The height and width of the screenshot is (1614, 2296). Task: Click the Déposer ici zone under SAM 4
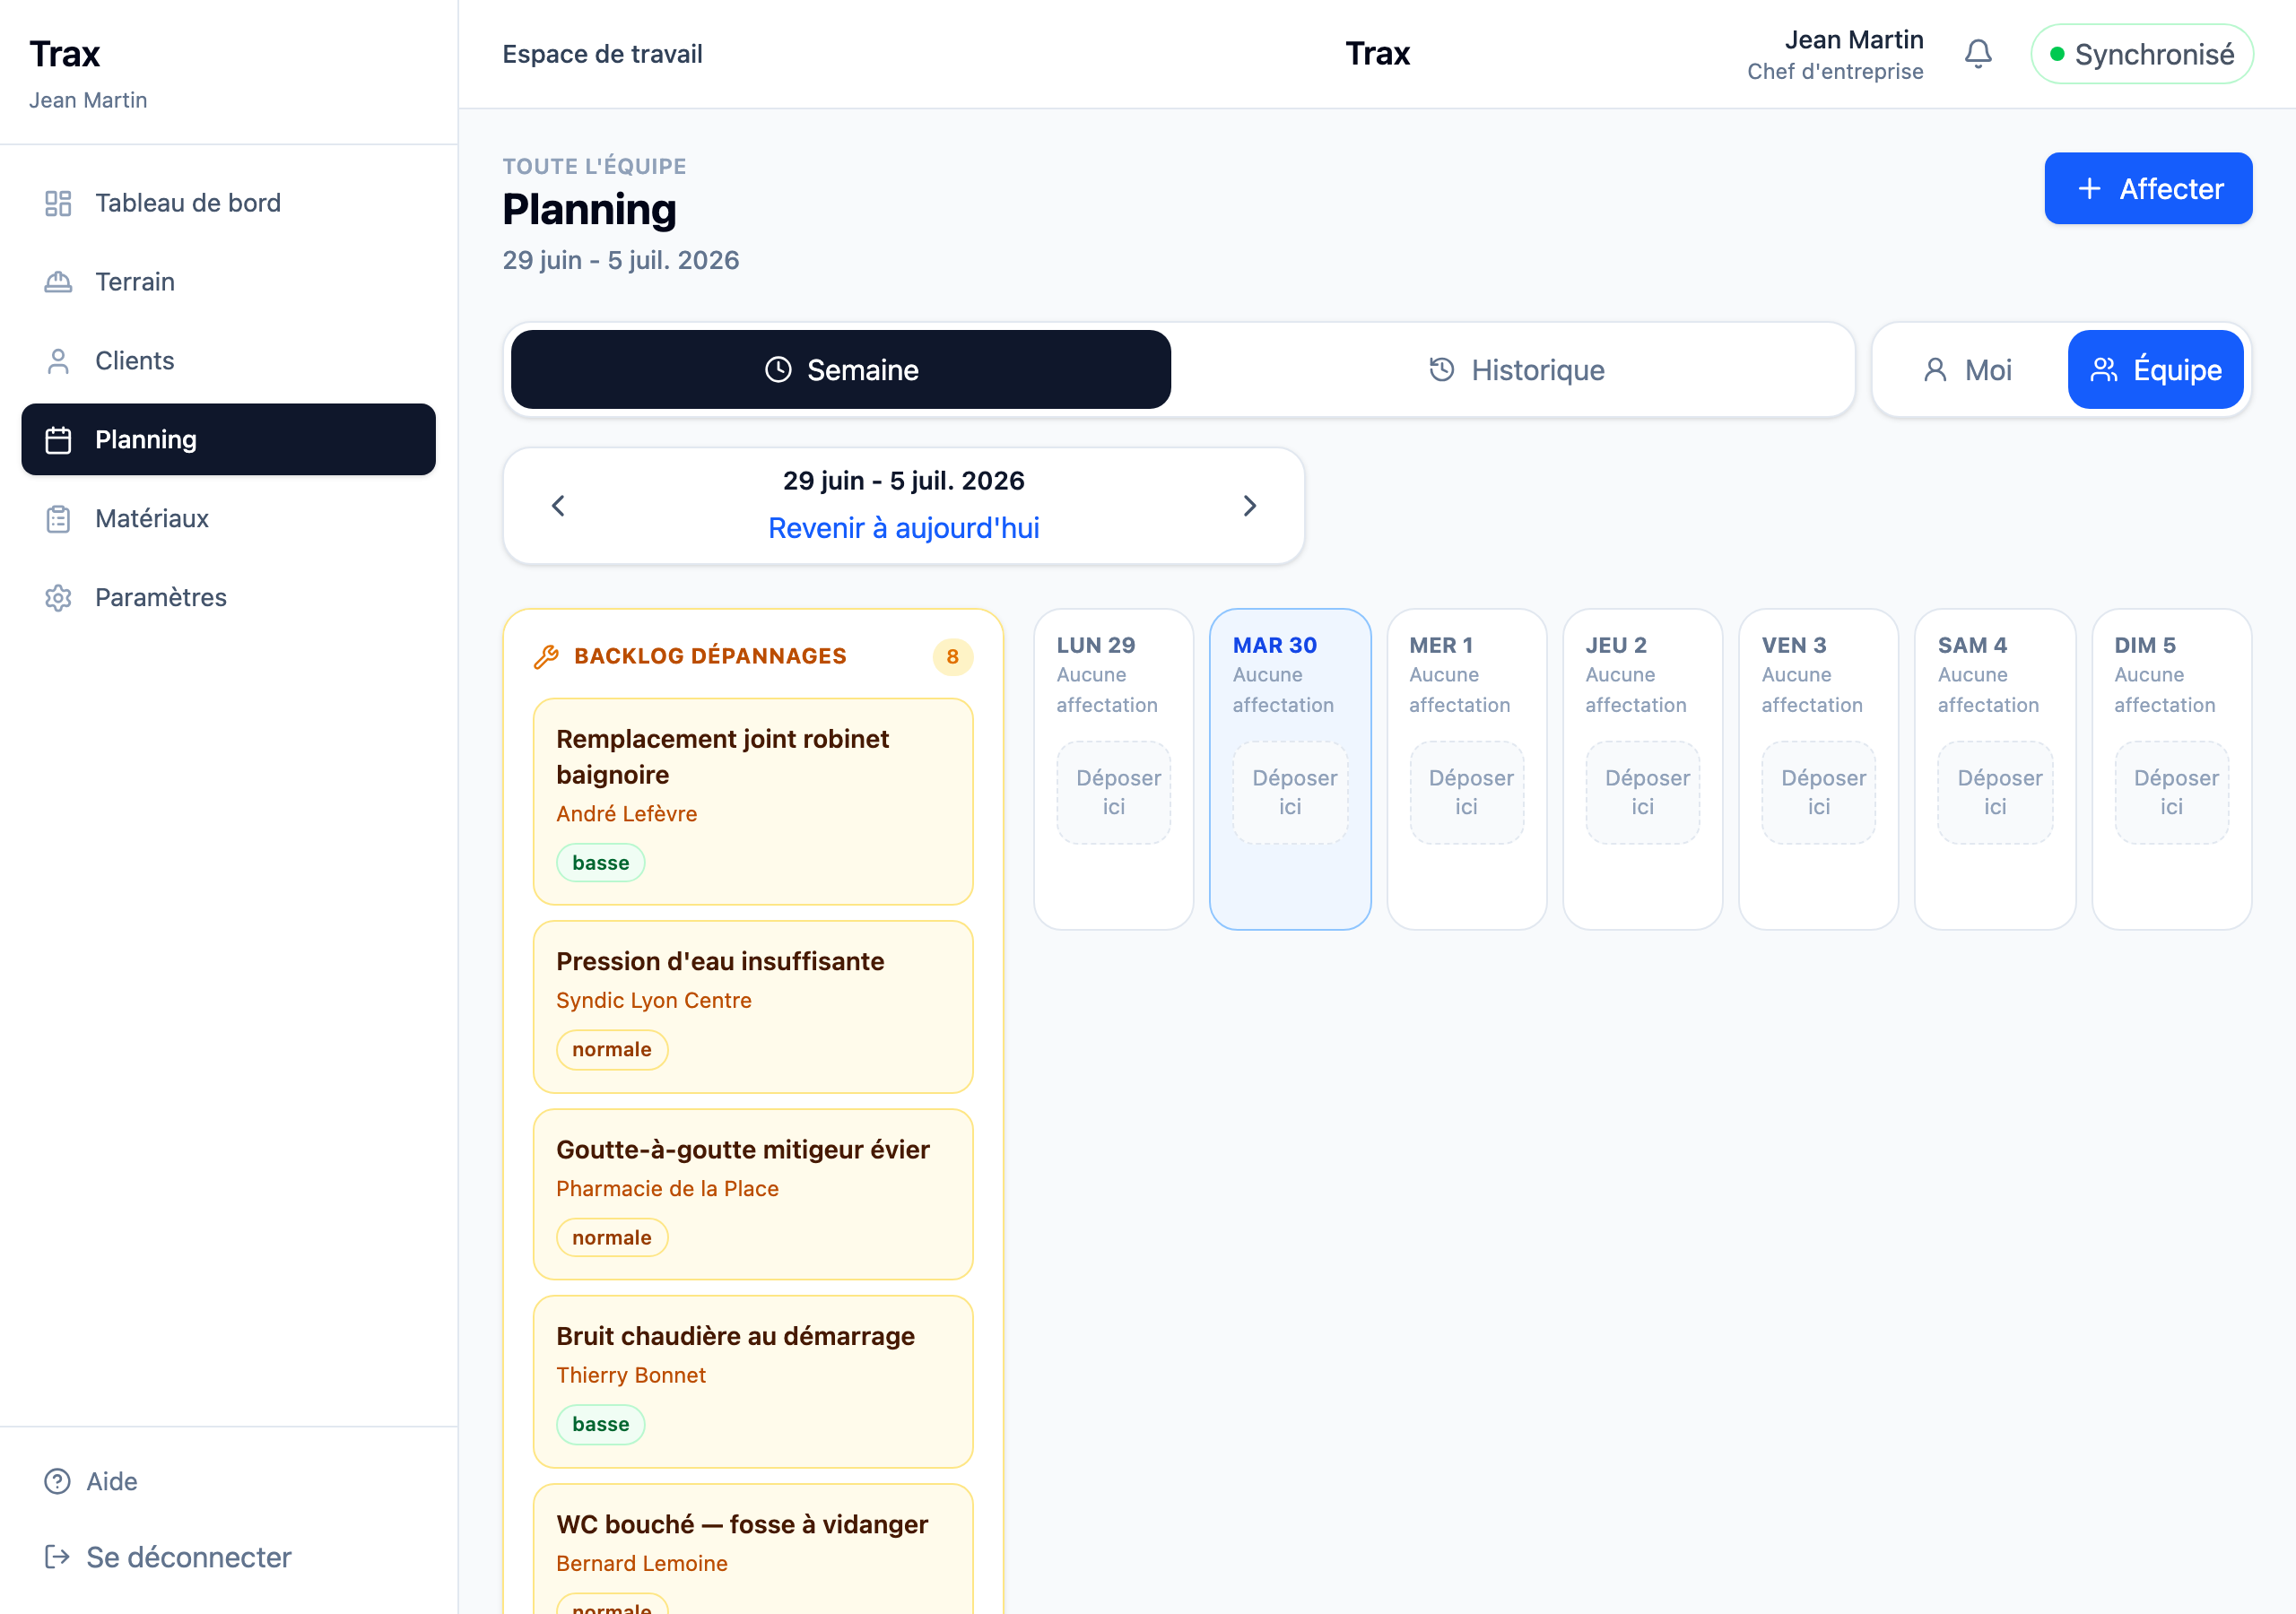[1995, 792]
